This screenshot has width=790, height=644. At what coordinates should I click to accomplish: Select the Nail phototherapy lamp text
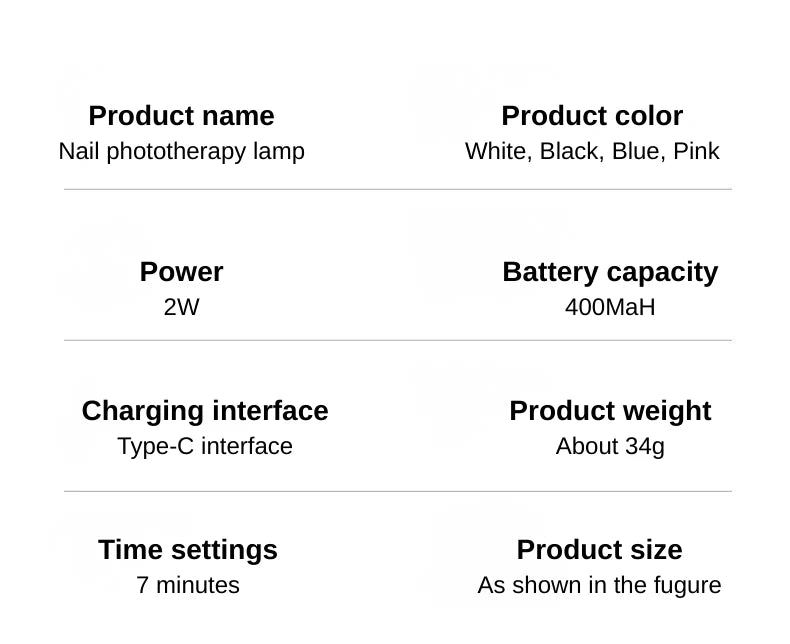click(x=181, y=151)
